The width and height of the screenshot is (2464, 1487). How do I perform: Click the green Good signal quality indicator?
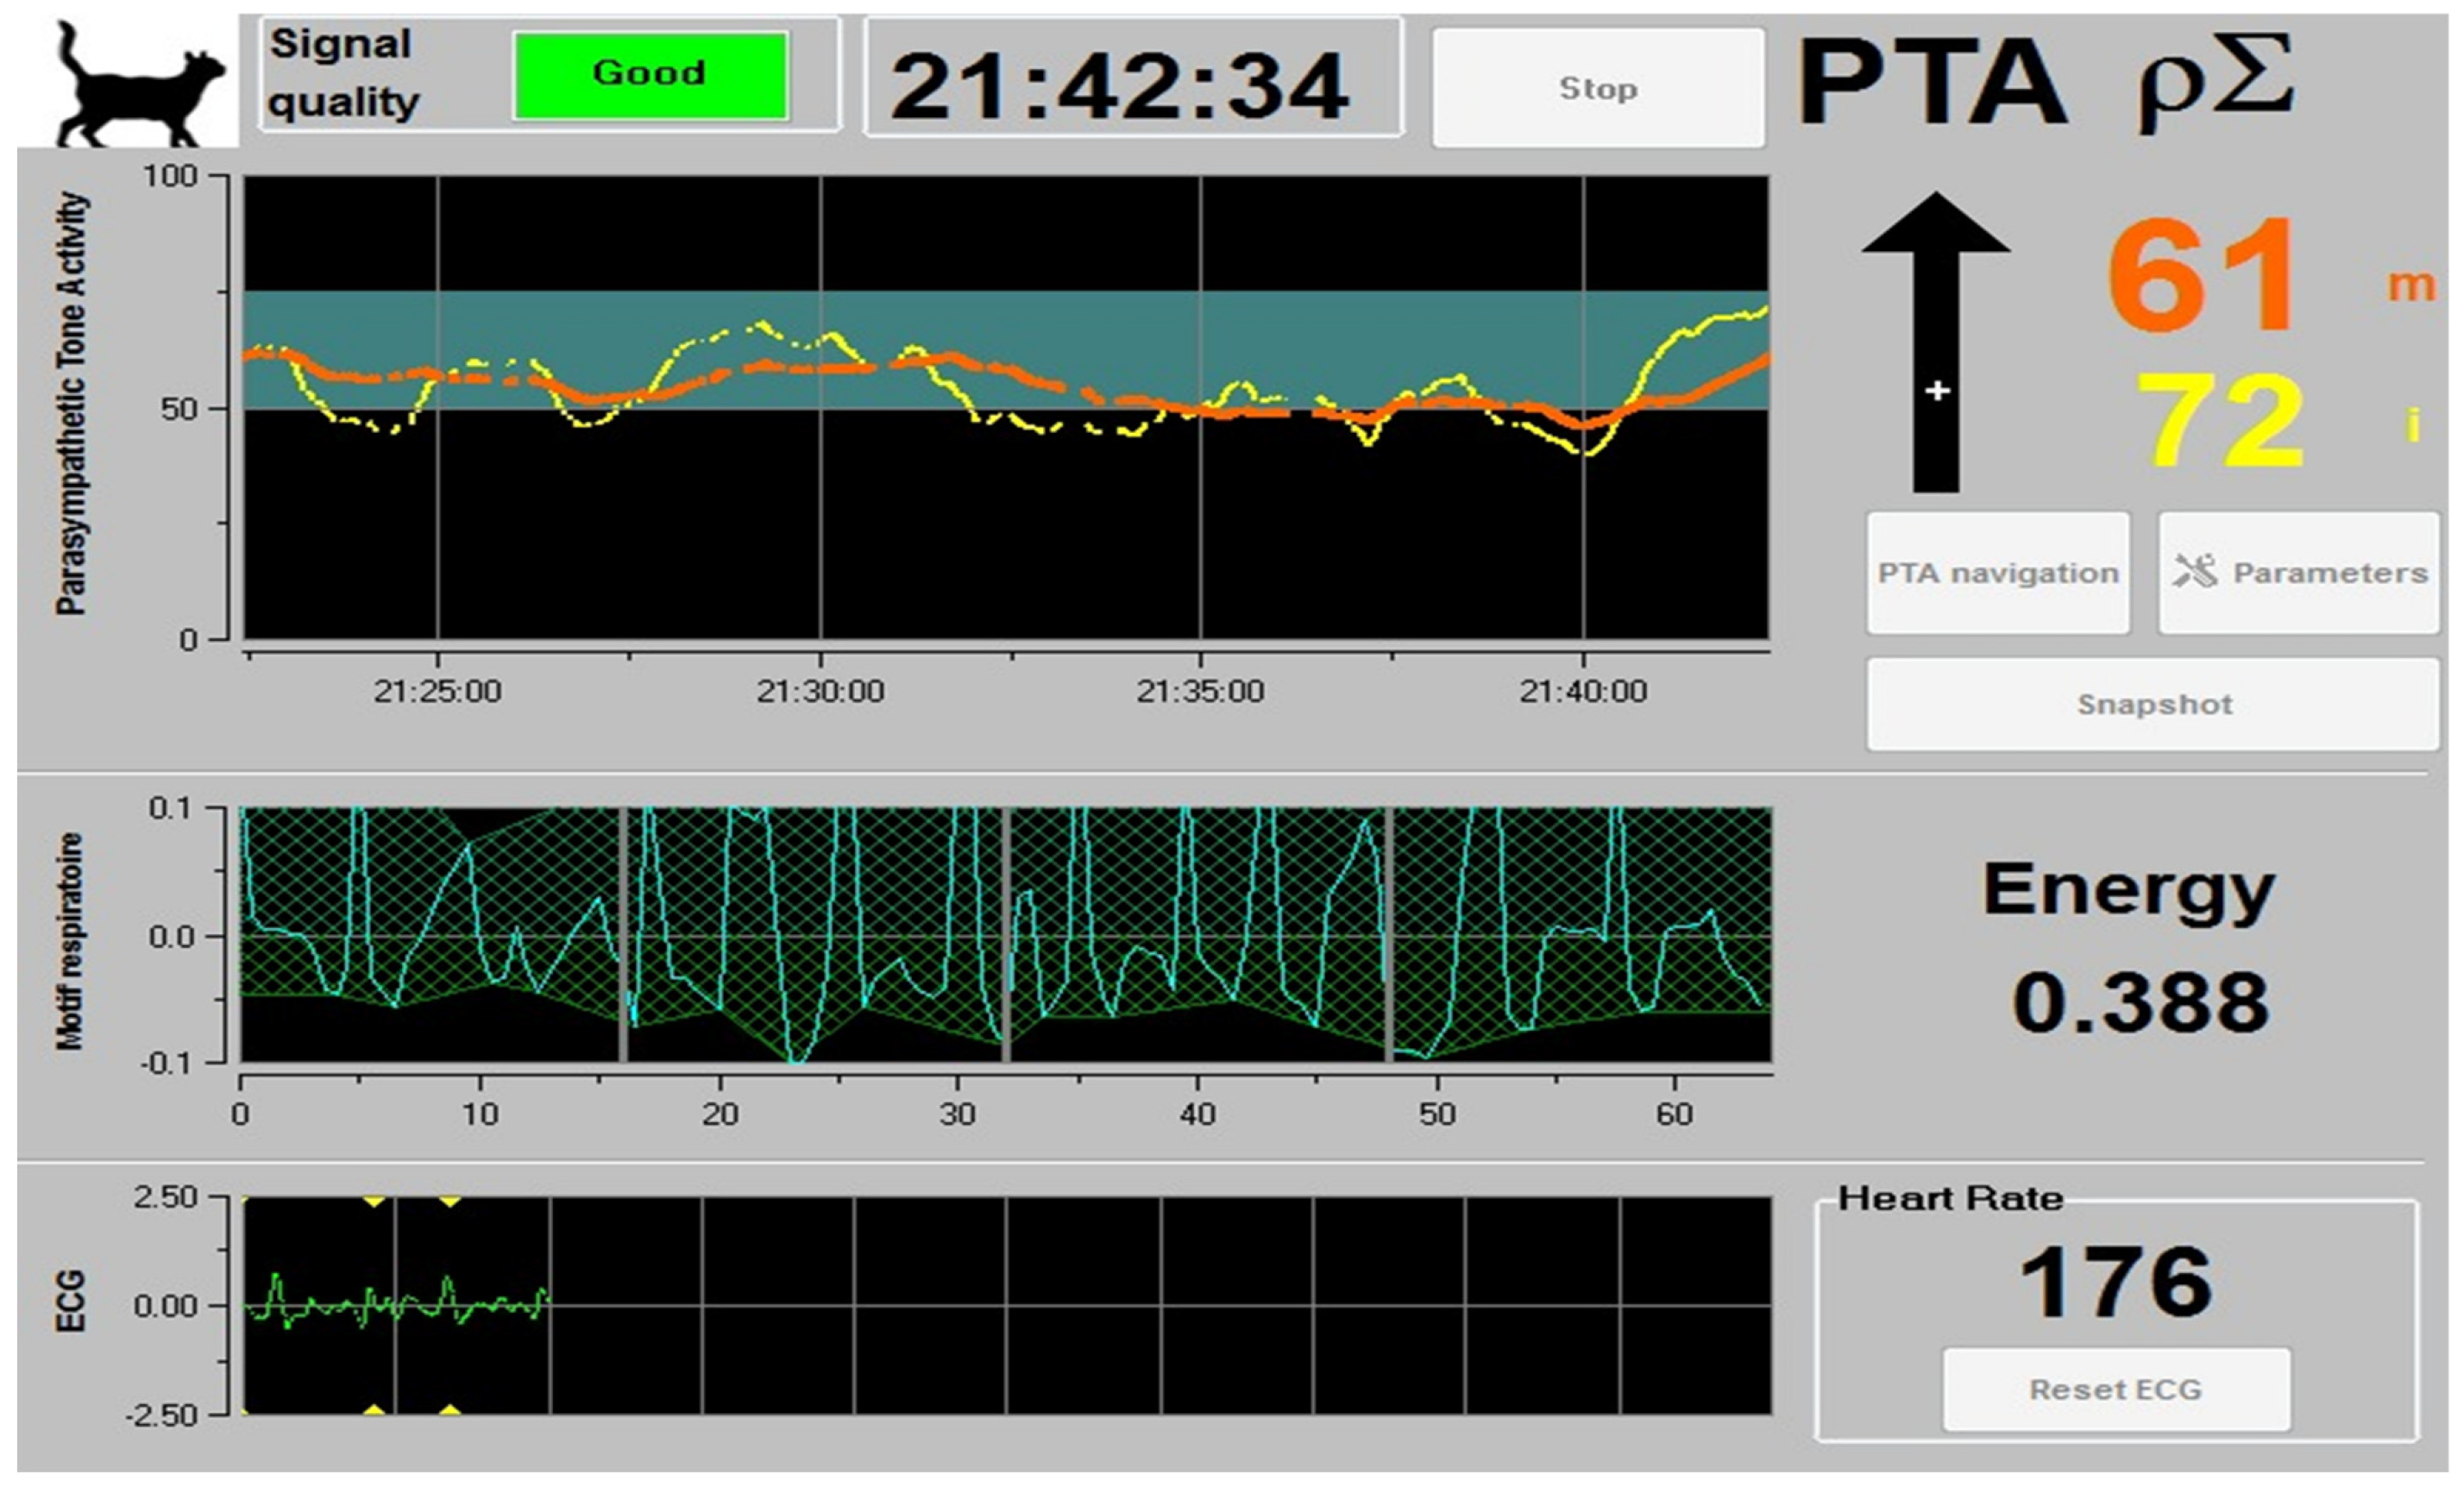point(650,74)
